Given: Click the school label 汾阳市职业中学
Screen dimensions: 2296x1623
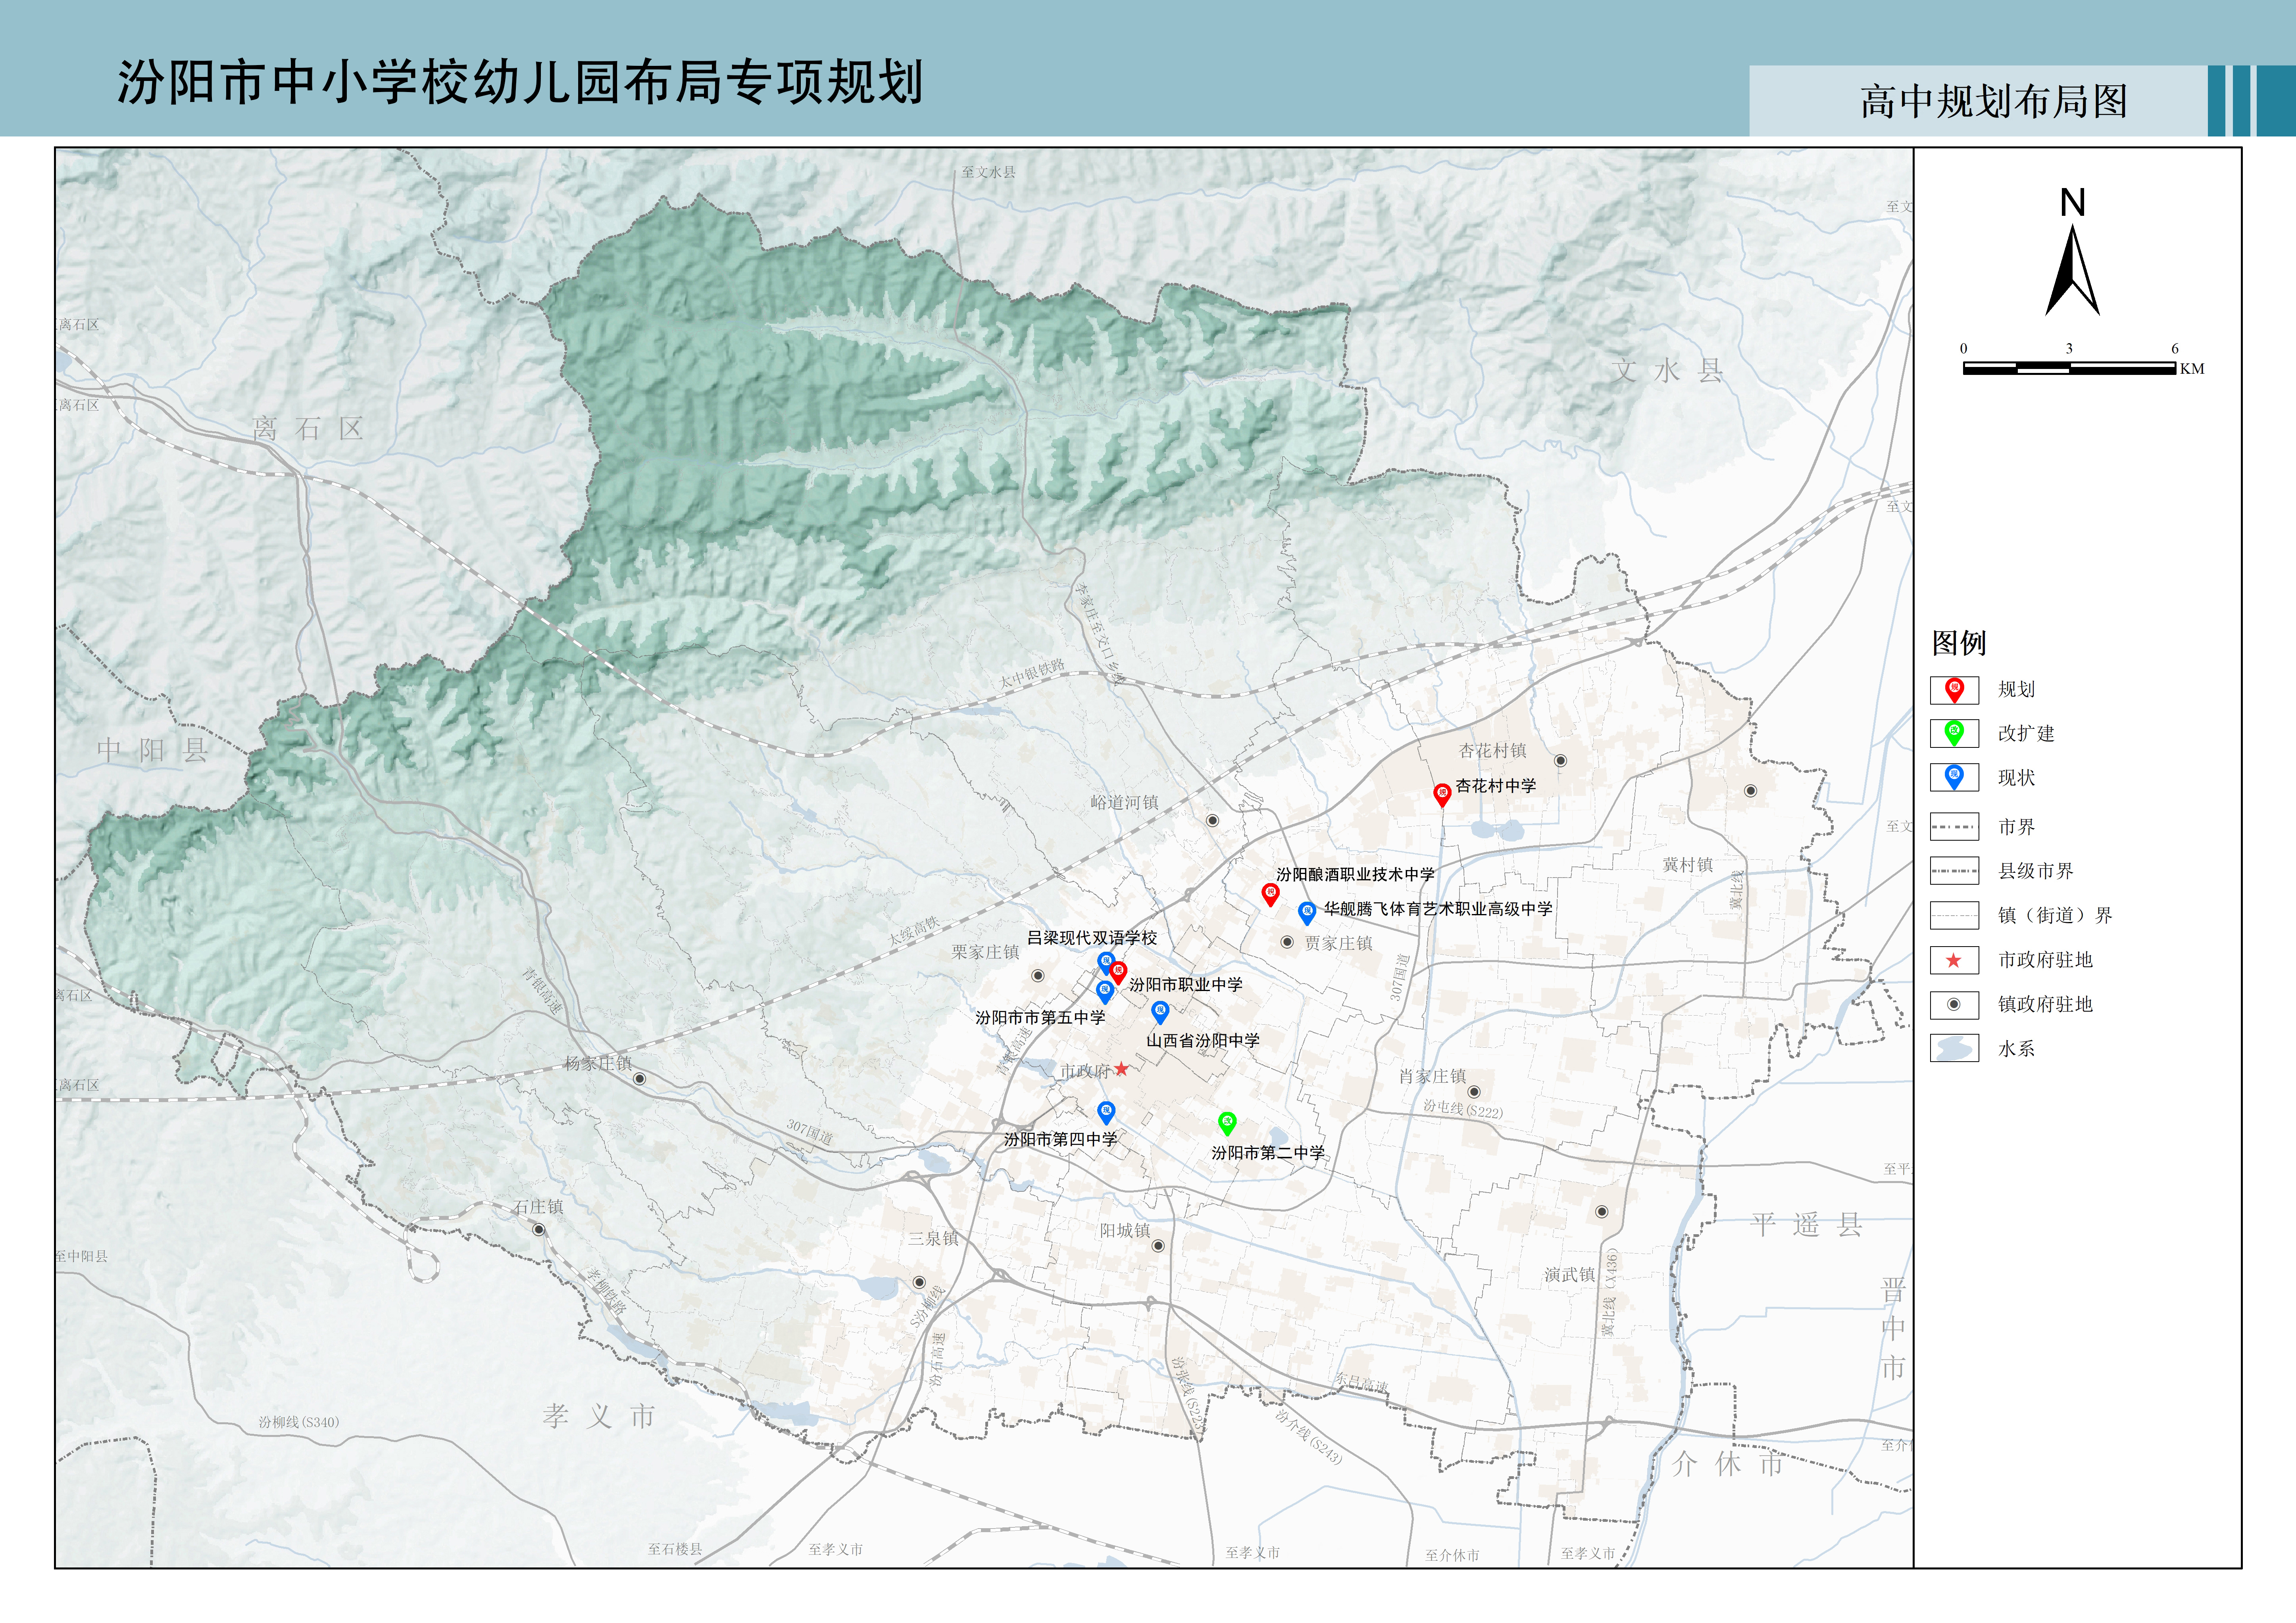Looking at the screenshot, I should [x=1186, y=985].
